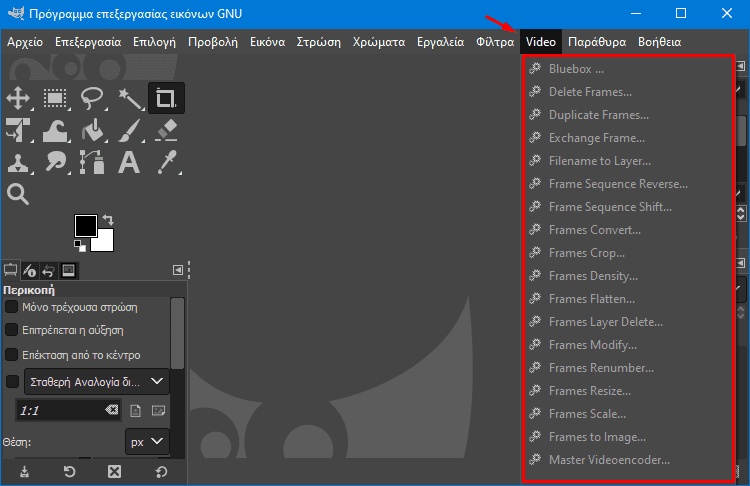Open the Επεξεργασία menu

[x=88, y=42]
